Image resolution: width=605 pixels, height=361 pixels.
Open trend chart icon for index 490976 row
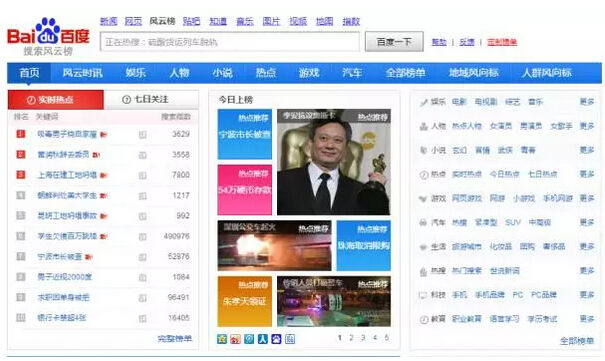[x=142, y=237]
